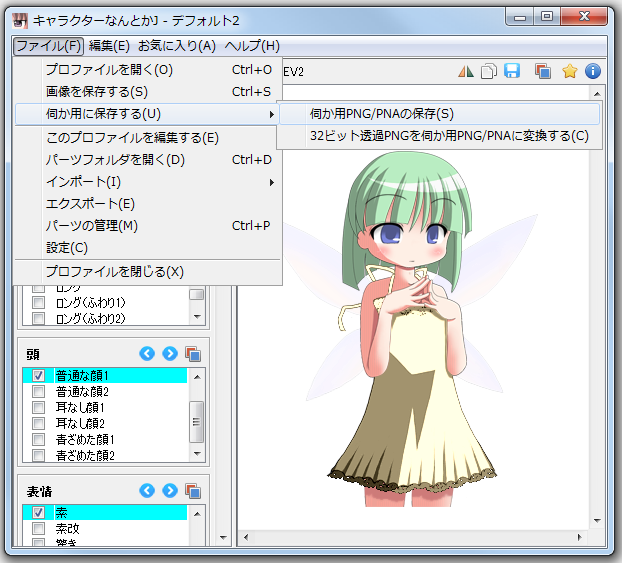Click scroll-down arrow of hair list

[x=197, y=317]
